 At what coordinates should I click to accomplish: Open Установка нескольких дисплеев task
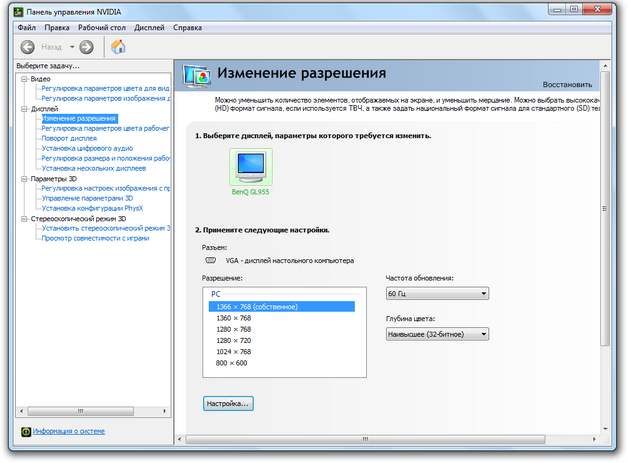pyautogui.click(x=94, y=168)
